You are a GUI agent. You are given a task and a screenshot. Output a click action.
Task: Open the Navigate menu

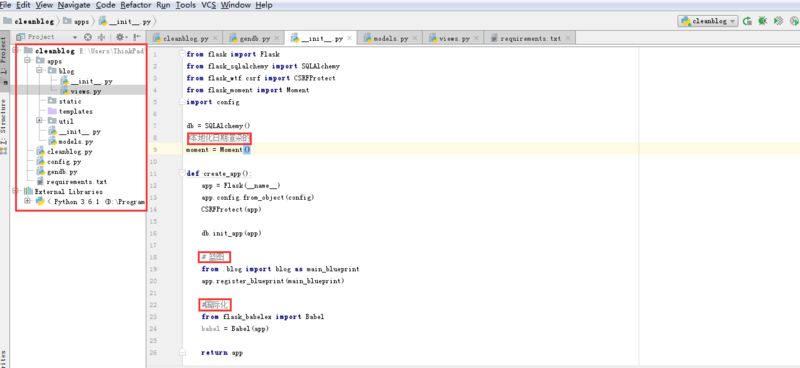(74, 5)
